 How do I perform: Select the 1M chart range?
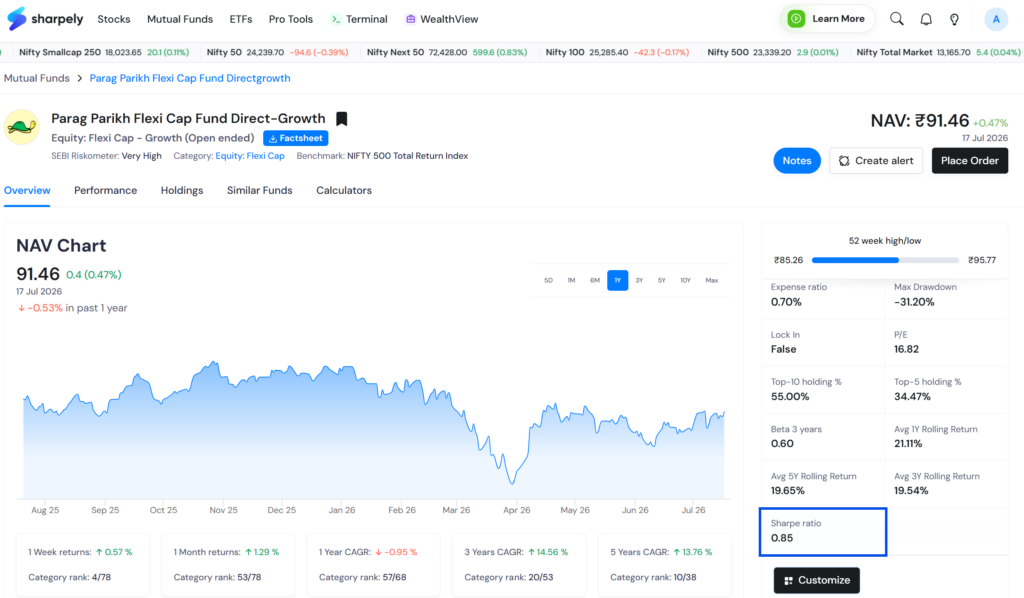click(x=571, y=280)
